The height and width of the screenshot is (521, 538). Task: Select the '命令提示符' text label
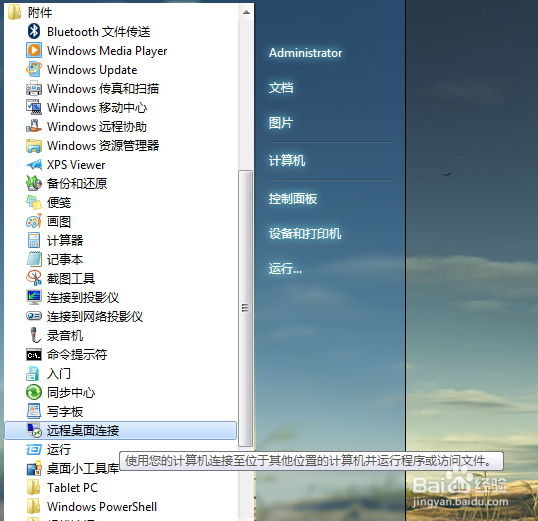pyautogui.click(x=77, y=355)
